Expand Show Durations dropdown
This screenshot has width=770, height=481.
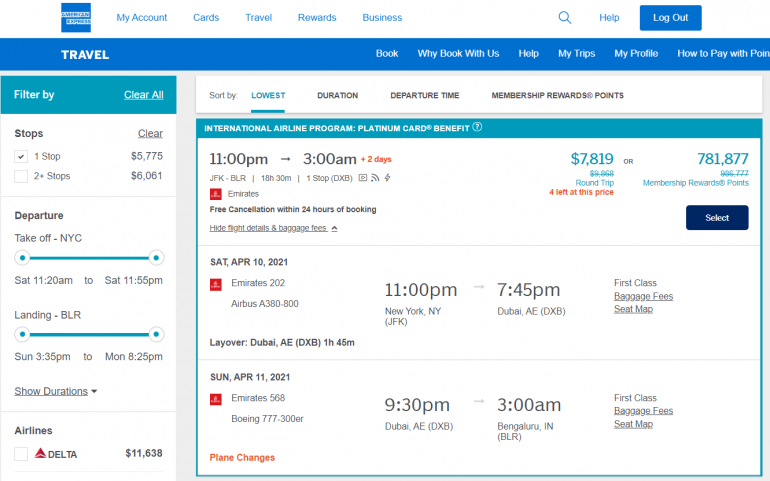[56, 391]
